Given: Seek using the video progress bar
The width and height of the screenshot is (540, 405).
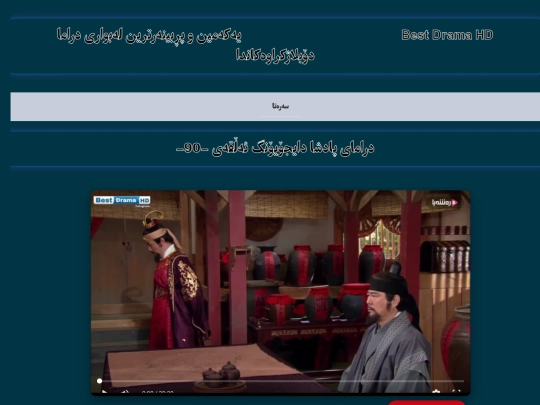Looking at the screenshot, I should point(280,381).
